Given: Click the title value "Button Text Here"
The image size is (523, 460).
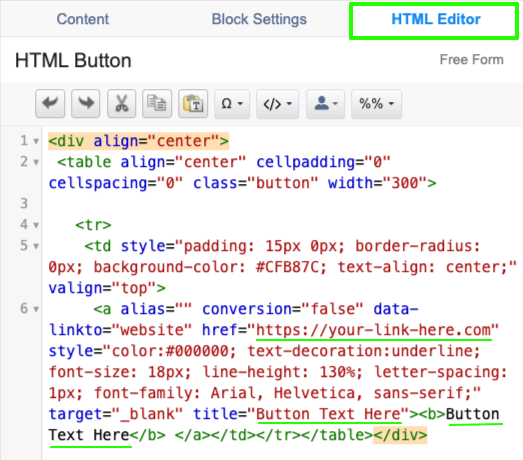Looking at the screenshot, I should pos(328,414).
